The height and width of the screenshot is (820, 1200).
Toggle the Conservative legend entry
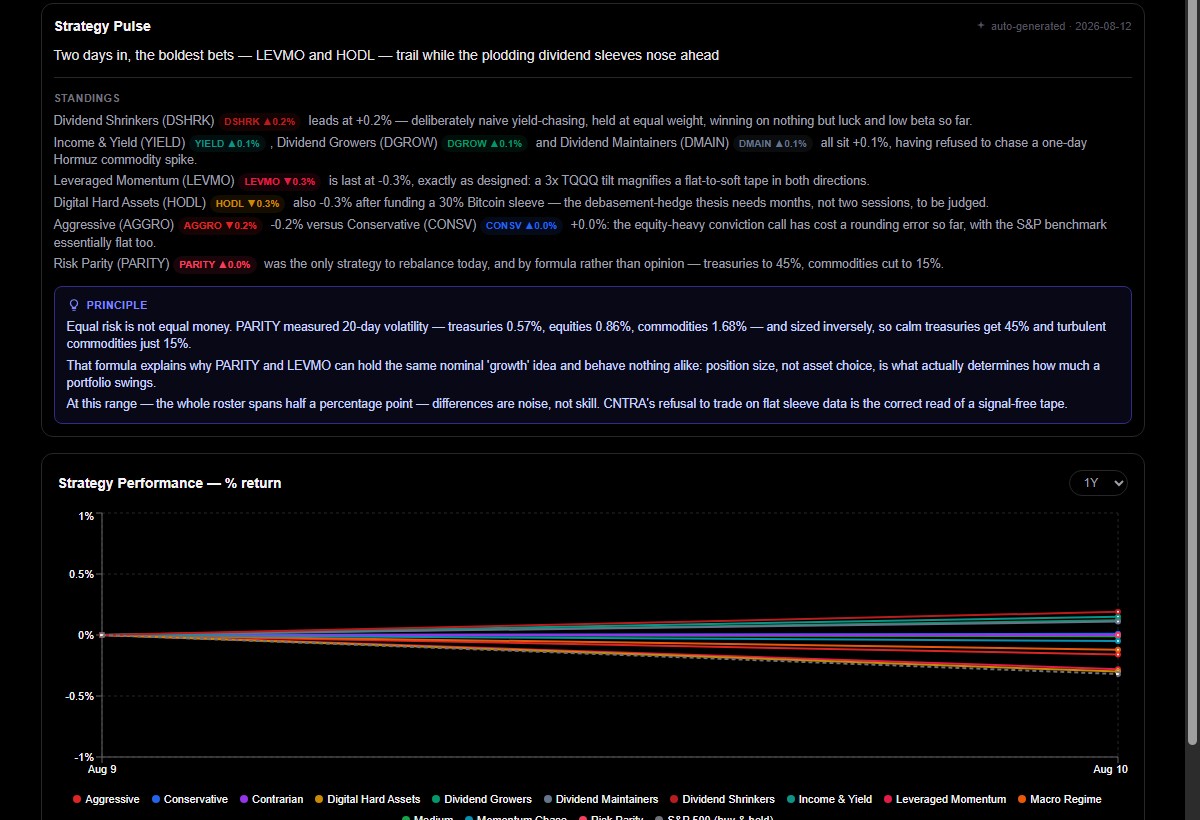(x=190, y=799)
